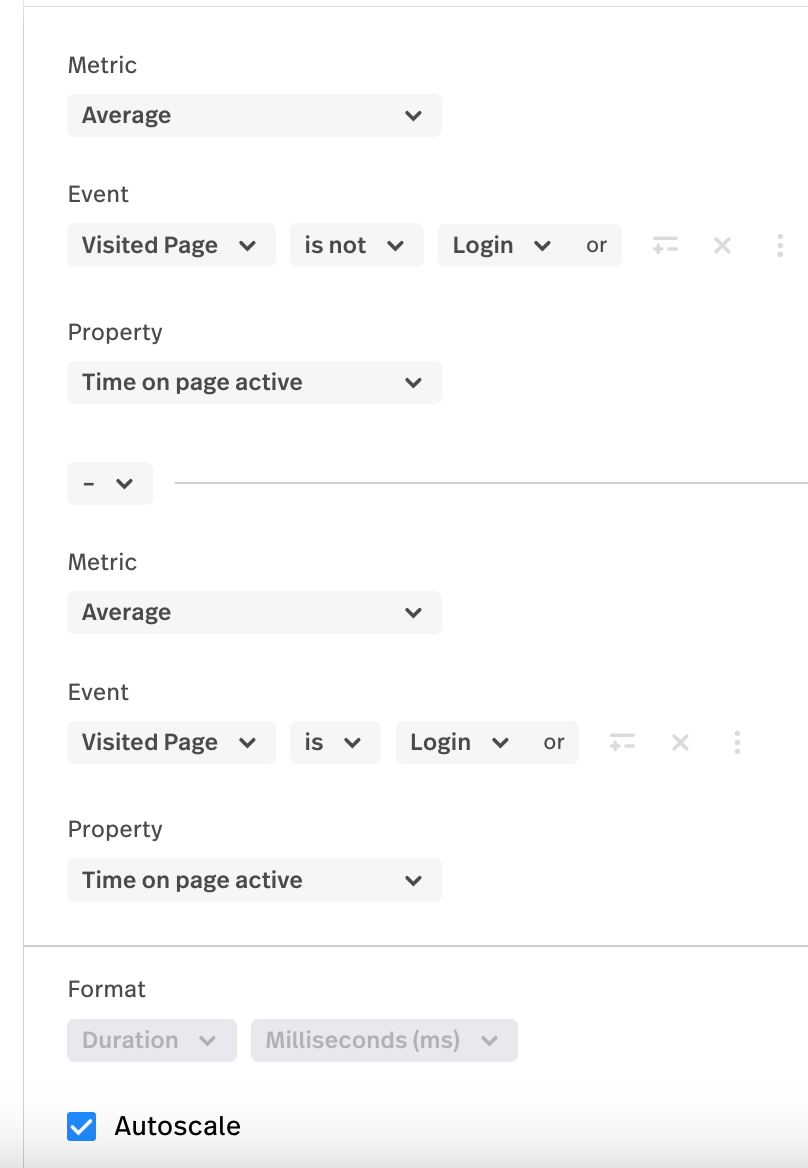The image size is (808, 1168).
Task: Expand the second Visited Page event dropdown
Action: coord(171,742)
